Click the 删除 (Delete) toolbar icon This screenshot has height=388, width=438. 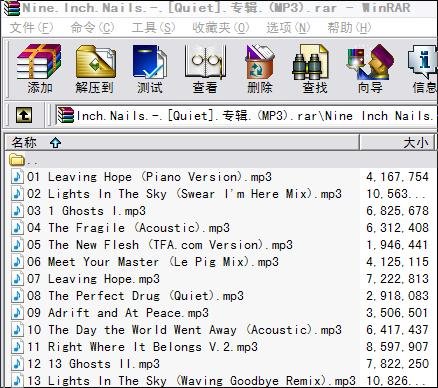tap(260, 69)
